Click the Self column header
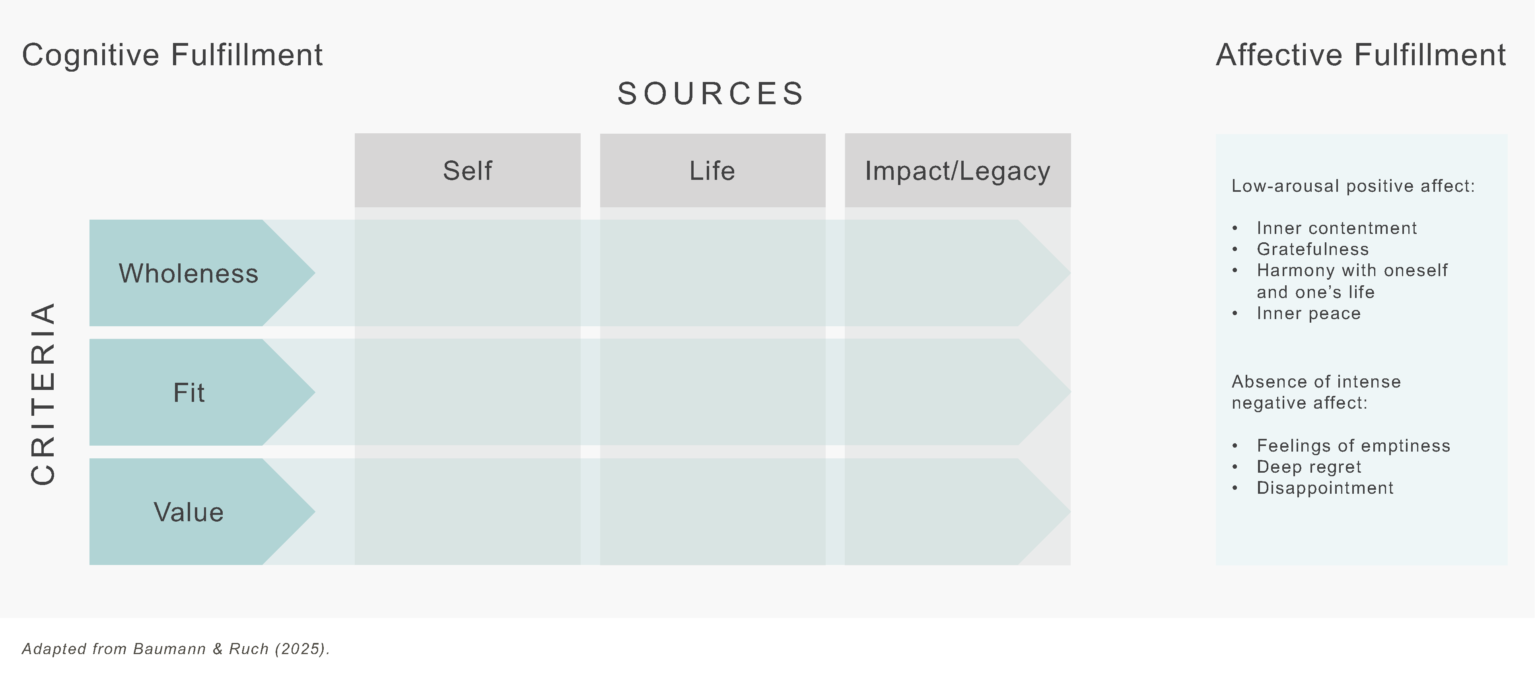This screenshot has height=674, width=1536. (x=467, y=171)
